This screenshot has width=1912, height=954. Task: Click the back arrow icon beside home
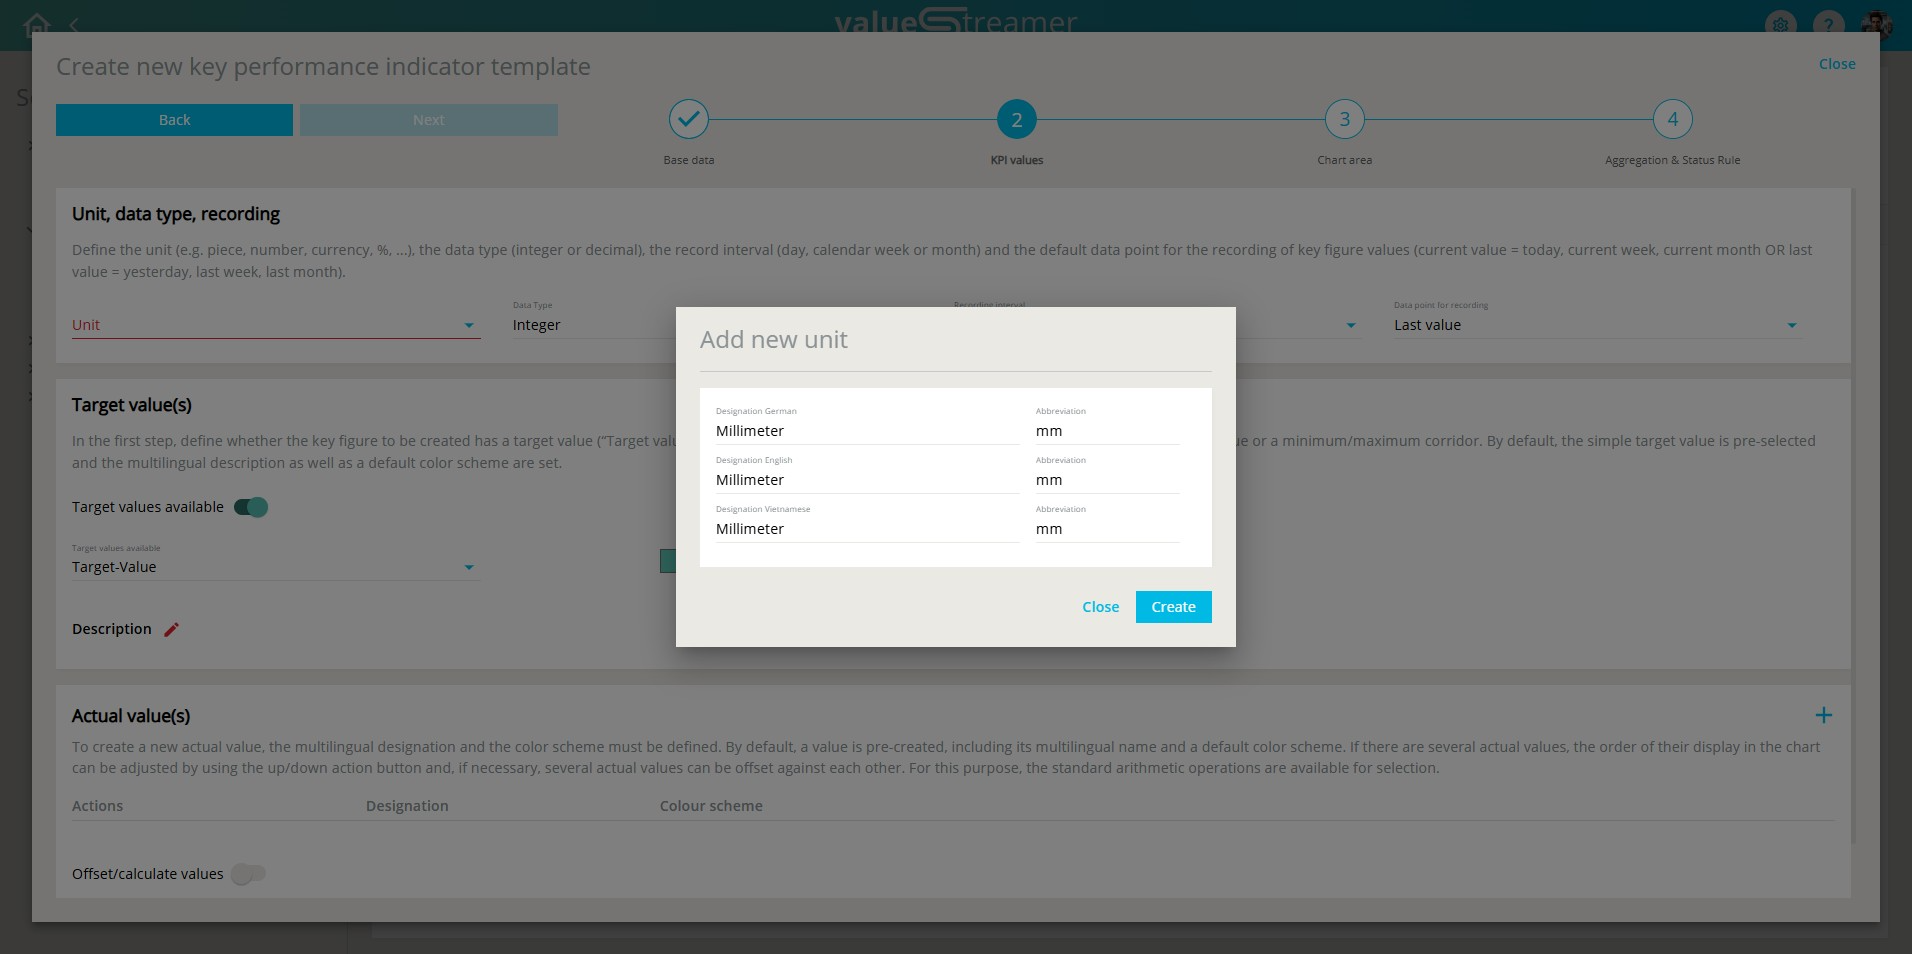coord(75,23)
